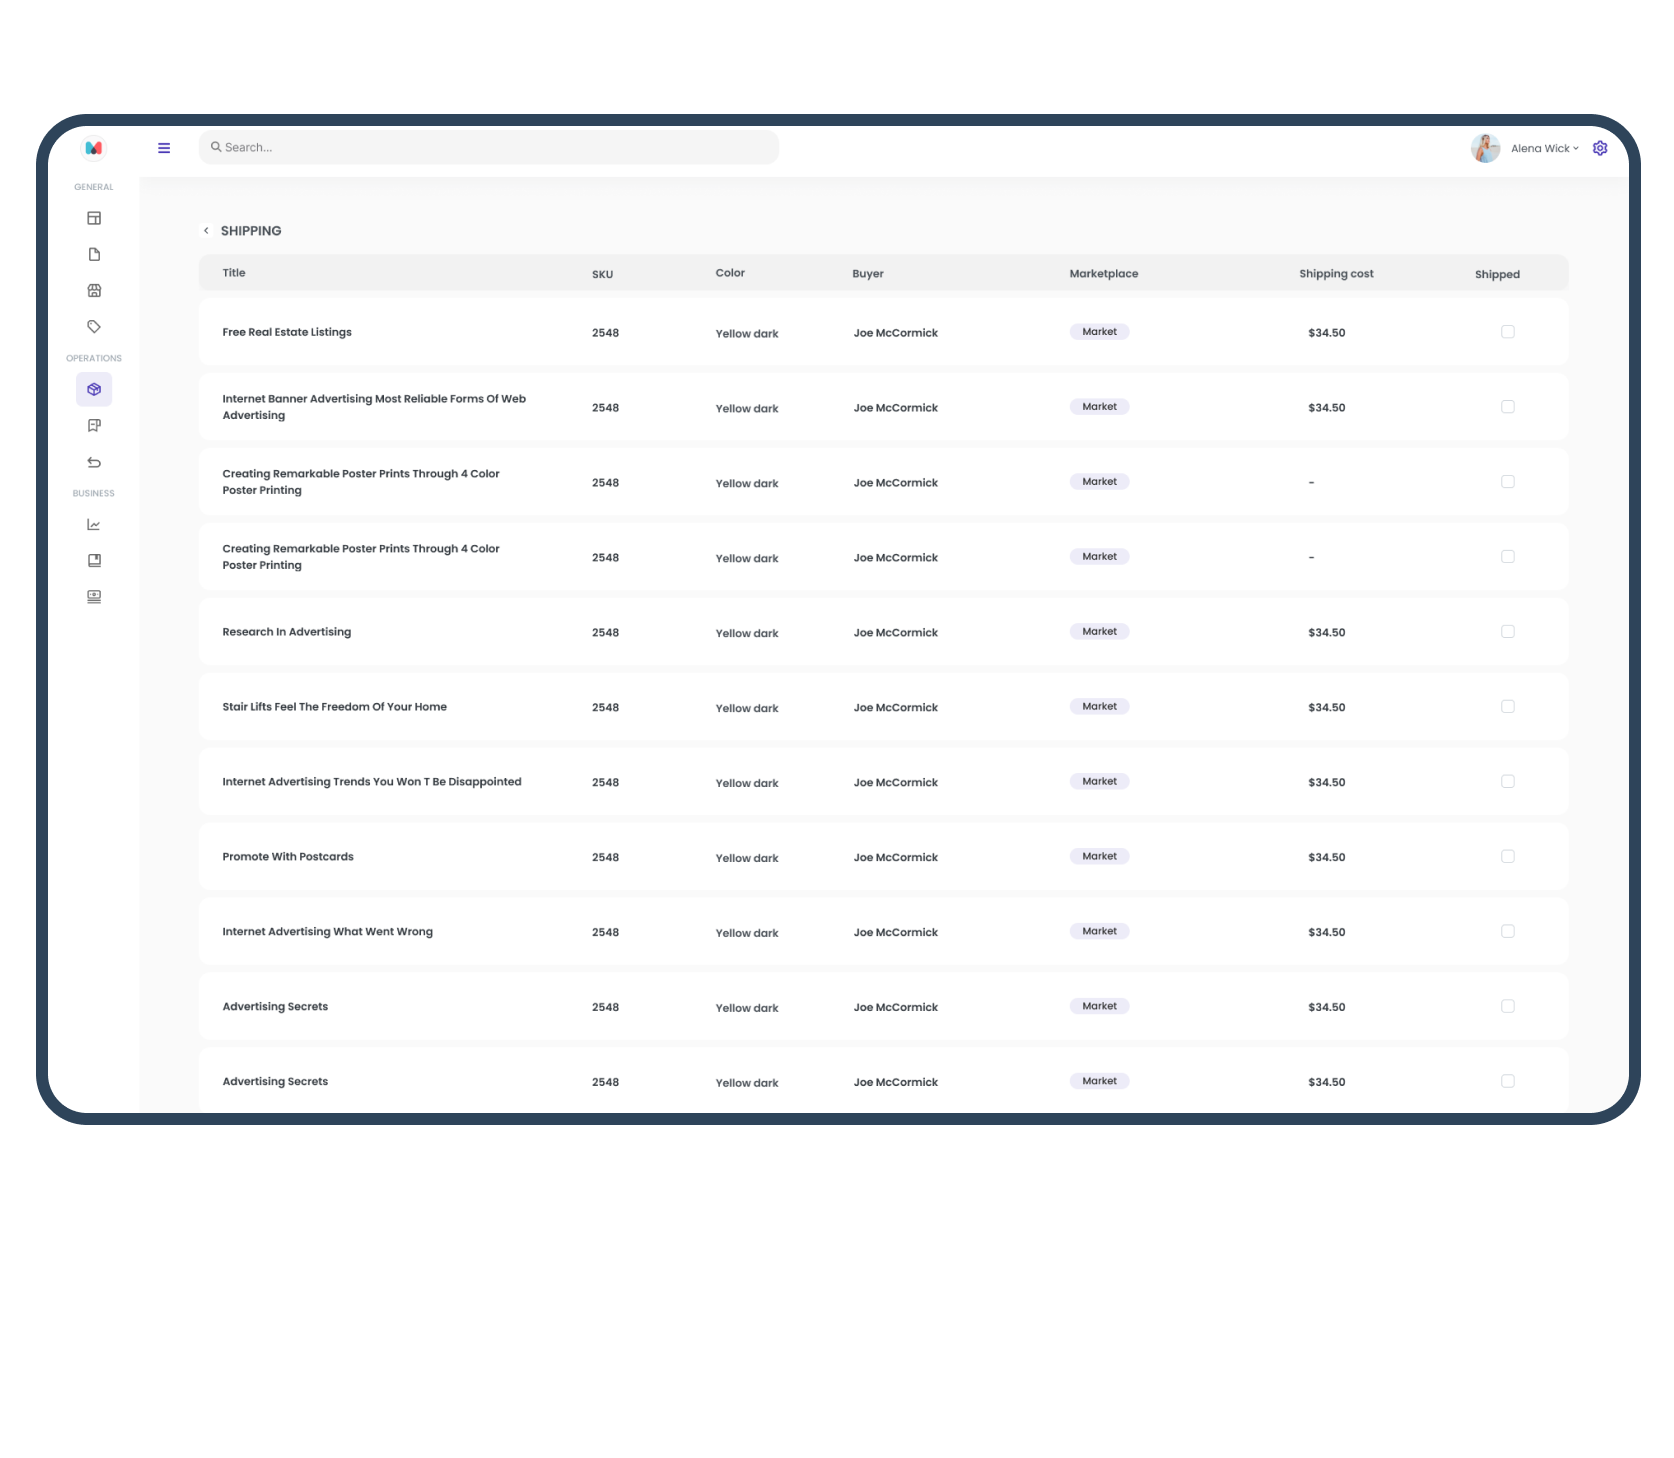Screen dimensions: 1674x1458
Task: Click the search magnifier icon
Action: pos(216,147)
